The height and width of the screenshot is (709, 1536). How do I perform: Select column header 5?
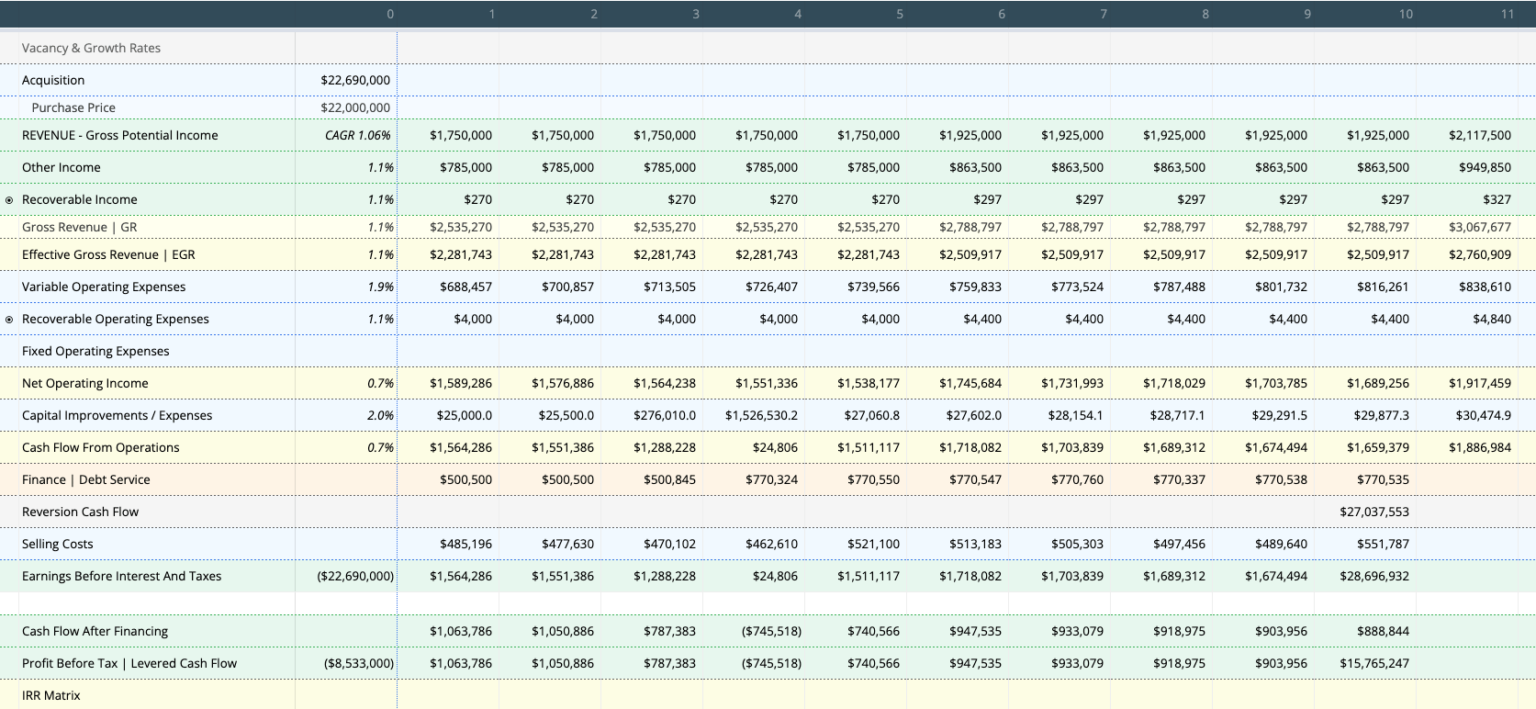899,14
